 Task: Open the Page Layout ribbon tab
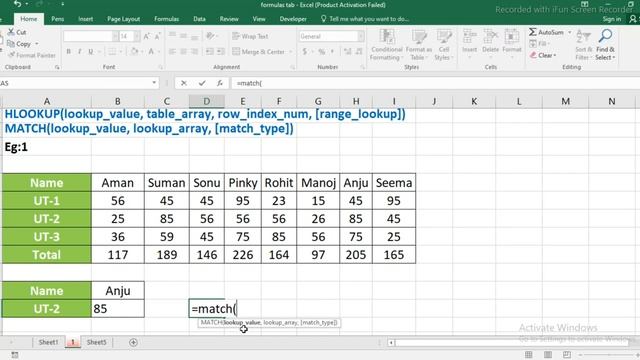tap(123, 19)
